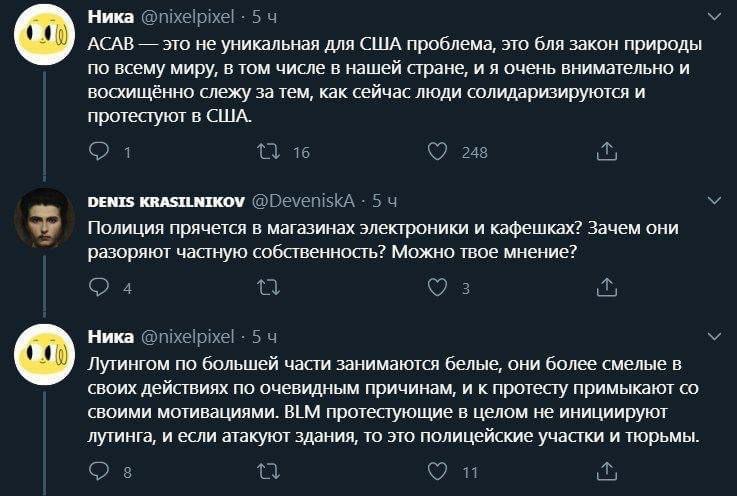This screenshot has height=496, width=737.
Task: Share the first tweet by Ника
Action: pos(606,152)
